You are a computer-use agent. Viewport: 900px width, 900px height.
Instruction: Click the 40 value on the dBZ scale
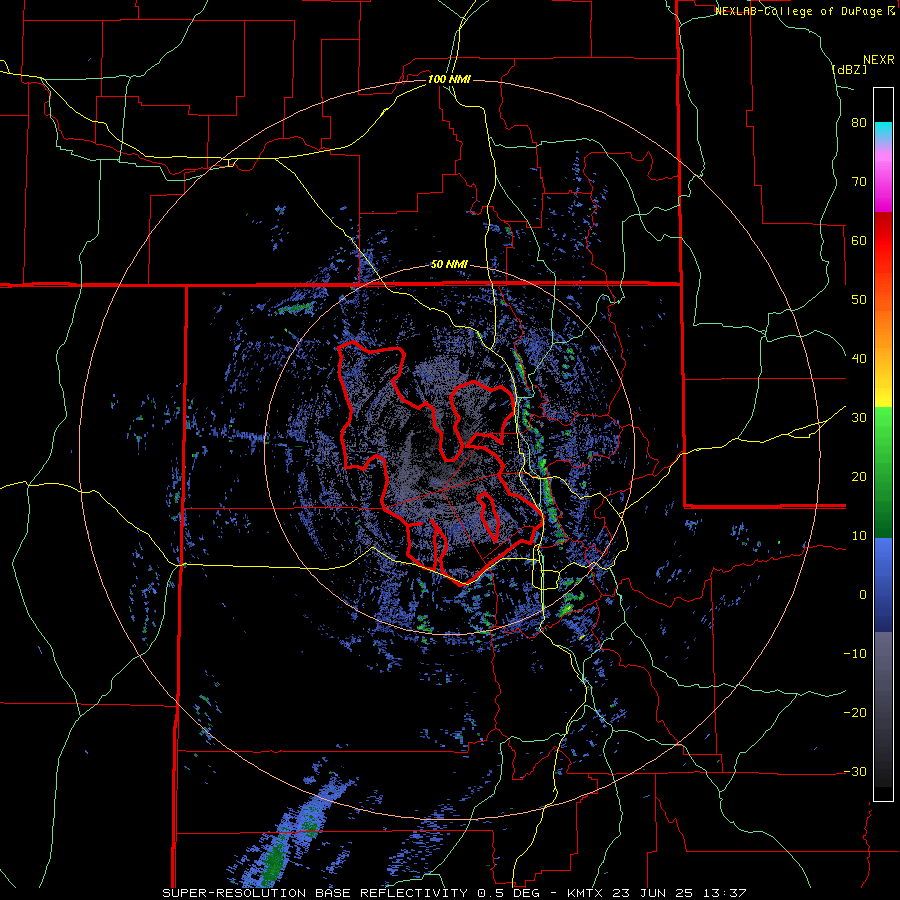click(x=859, y=359)
